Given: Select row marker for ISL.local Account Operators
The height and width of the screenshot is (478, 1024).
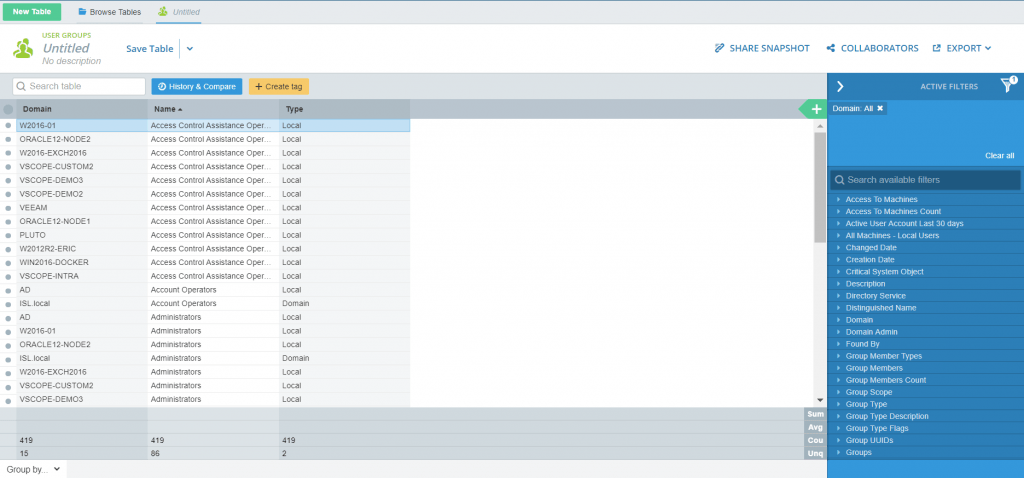Looking at the screenshot, I should coord(8,304).
